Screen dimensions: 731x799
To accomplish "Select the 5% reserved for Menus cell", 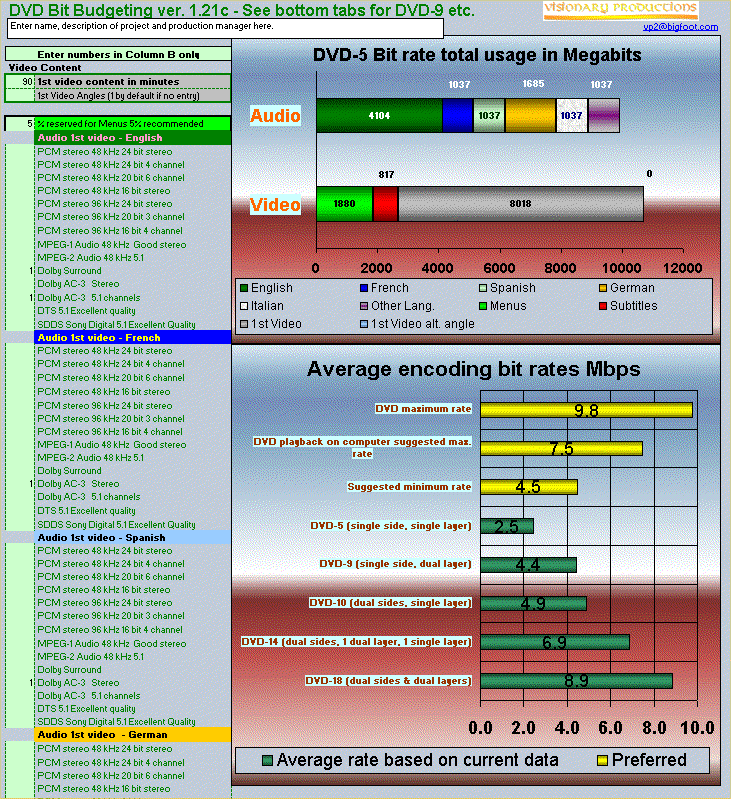I will 20,123.
